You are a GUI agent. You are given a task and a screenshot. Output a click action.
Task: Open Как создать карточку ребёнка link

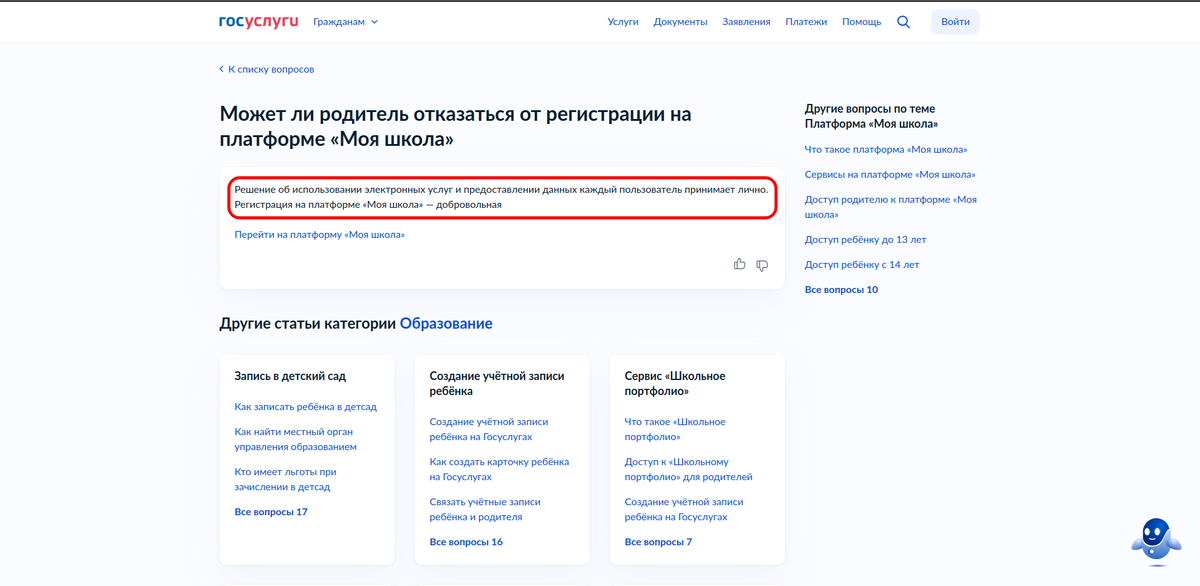(500, 469)
